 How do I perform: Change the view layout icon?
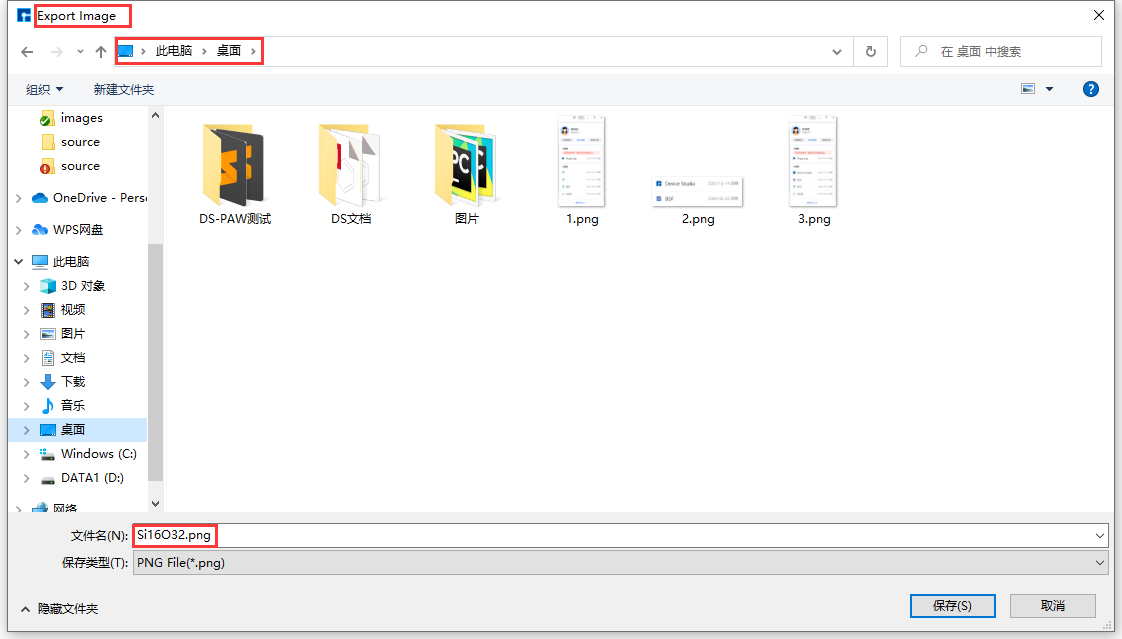point(1028,89)
